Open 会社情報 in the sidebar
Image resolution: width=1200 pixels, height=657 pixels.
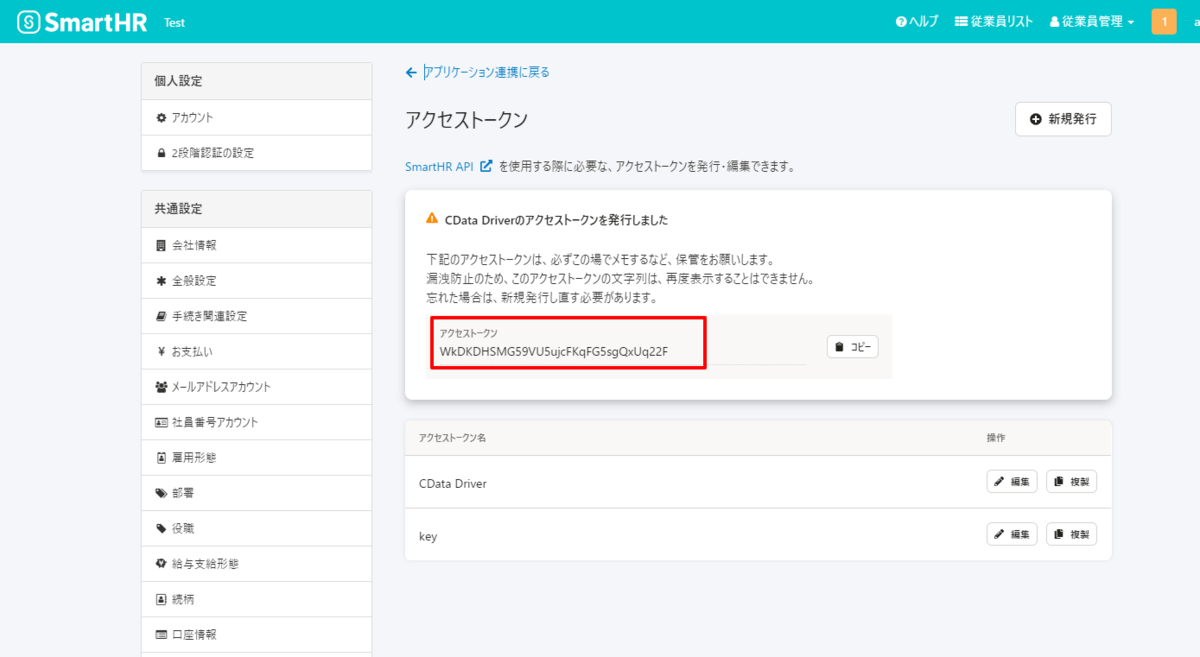(x=257, y=245)
